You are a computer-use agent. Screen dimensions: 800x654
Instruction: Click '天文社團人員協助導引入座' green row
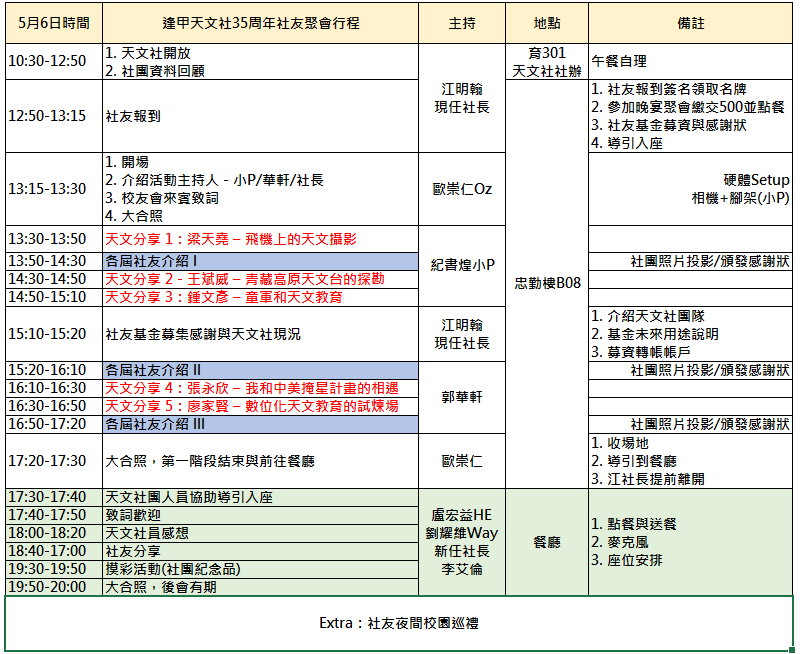click(260, 497)
